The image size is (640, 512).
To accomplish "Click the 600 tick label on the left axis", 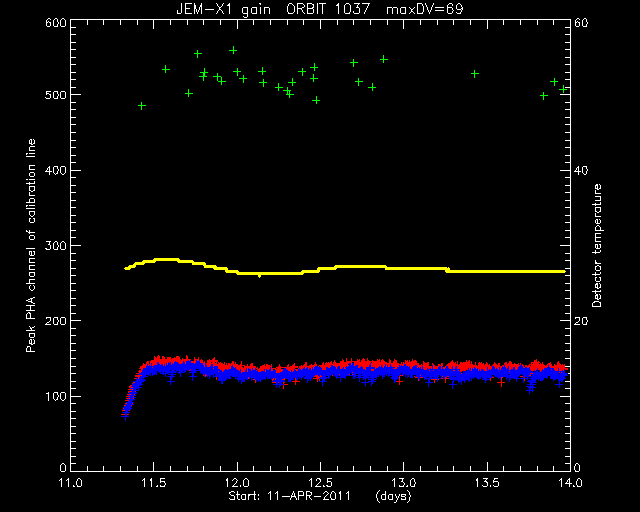I will point(56,22).
